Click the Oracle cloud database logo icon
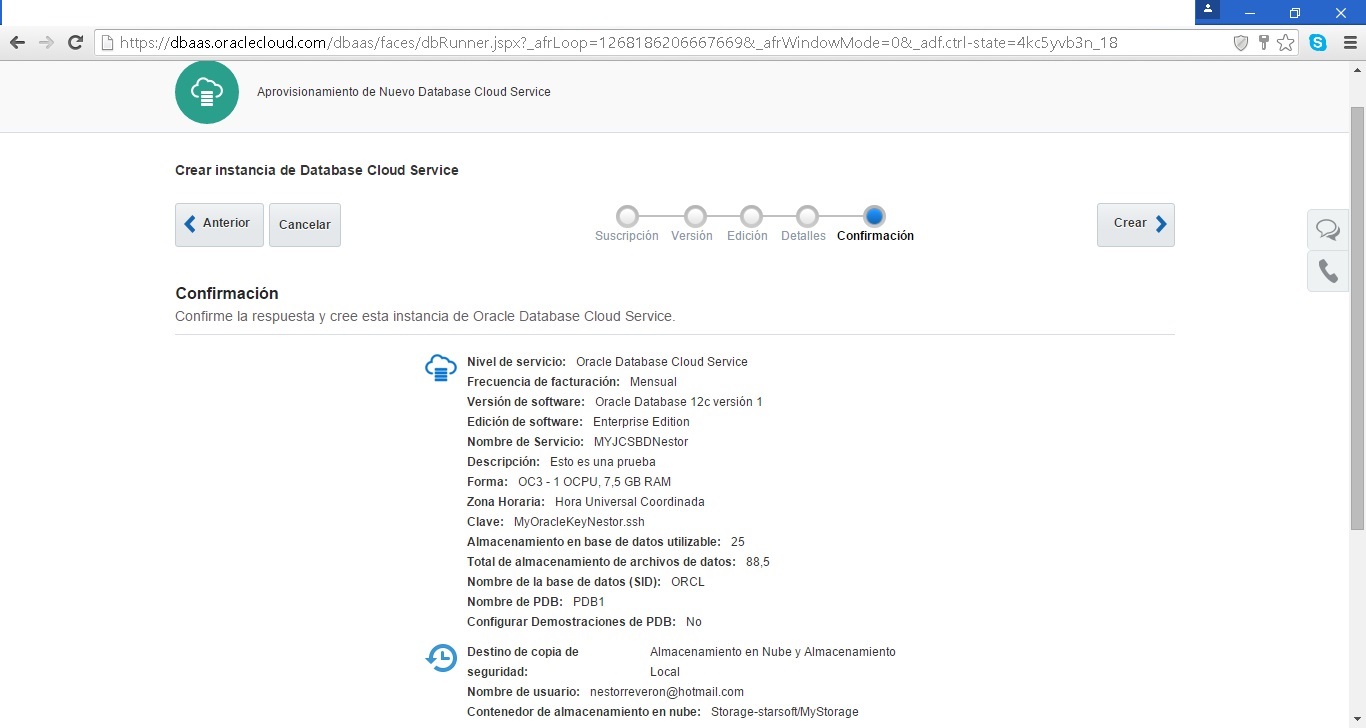 point(206,92)
